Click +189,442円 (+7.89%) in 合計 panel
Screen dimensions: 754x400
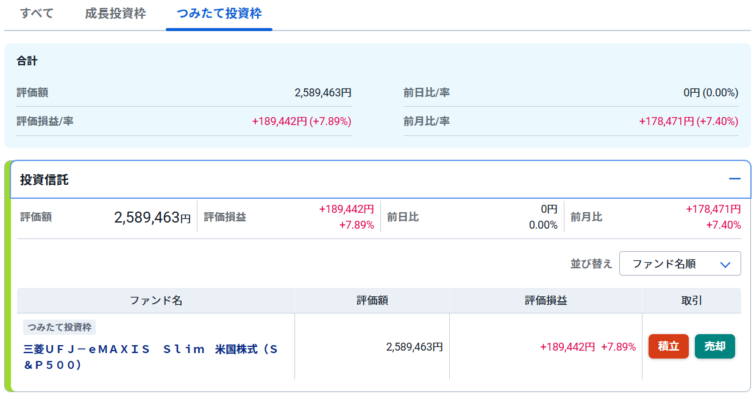(x=302, y=121)
